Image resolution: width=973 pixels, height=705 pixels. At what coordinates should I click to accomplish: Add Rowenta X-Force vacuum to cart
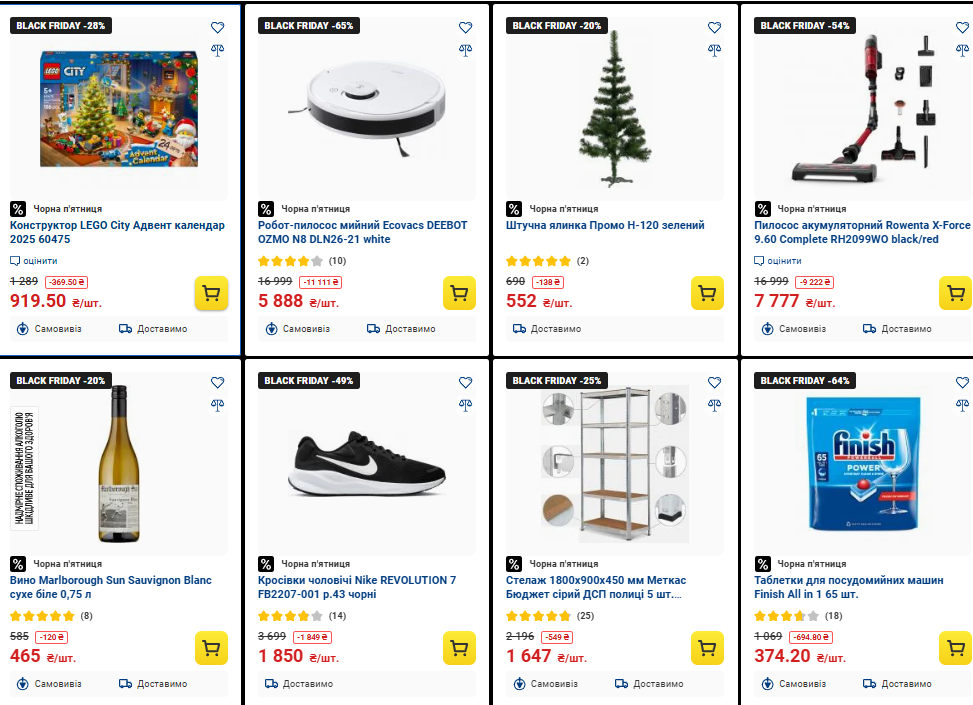click(x=955, y=293)
